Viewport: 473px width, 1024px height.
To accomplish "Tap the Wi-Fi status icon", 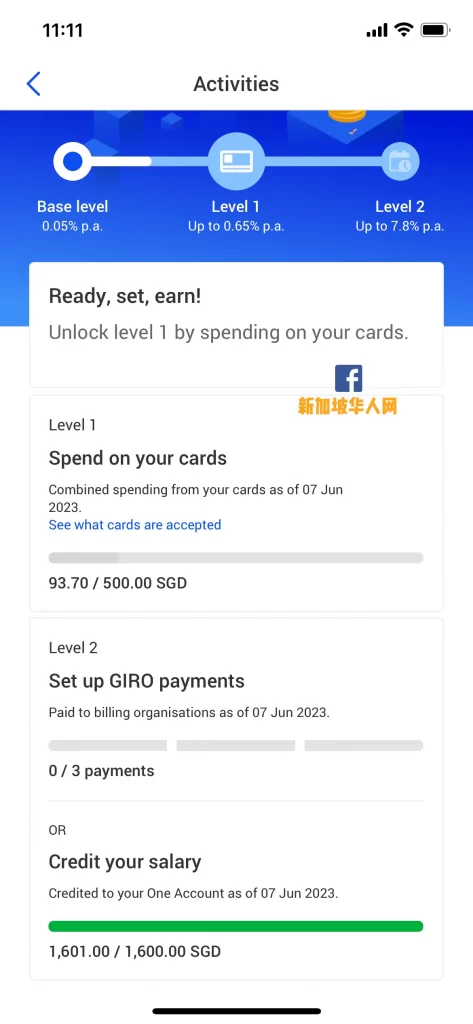I will click(404, 30).
